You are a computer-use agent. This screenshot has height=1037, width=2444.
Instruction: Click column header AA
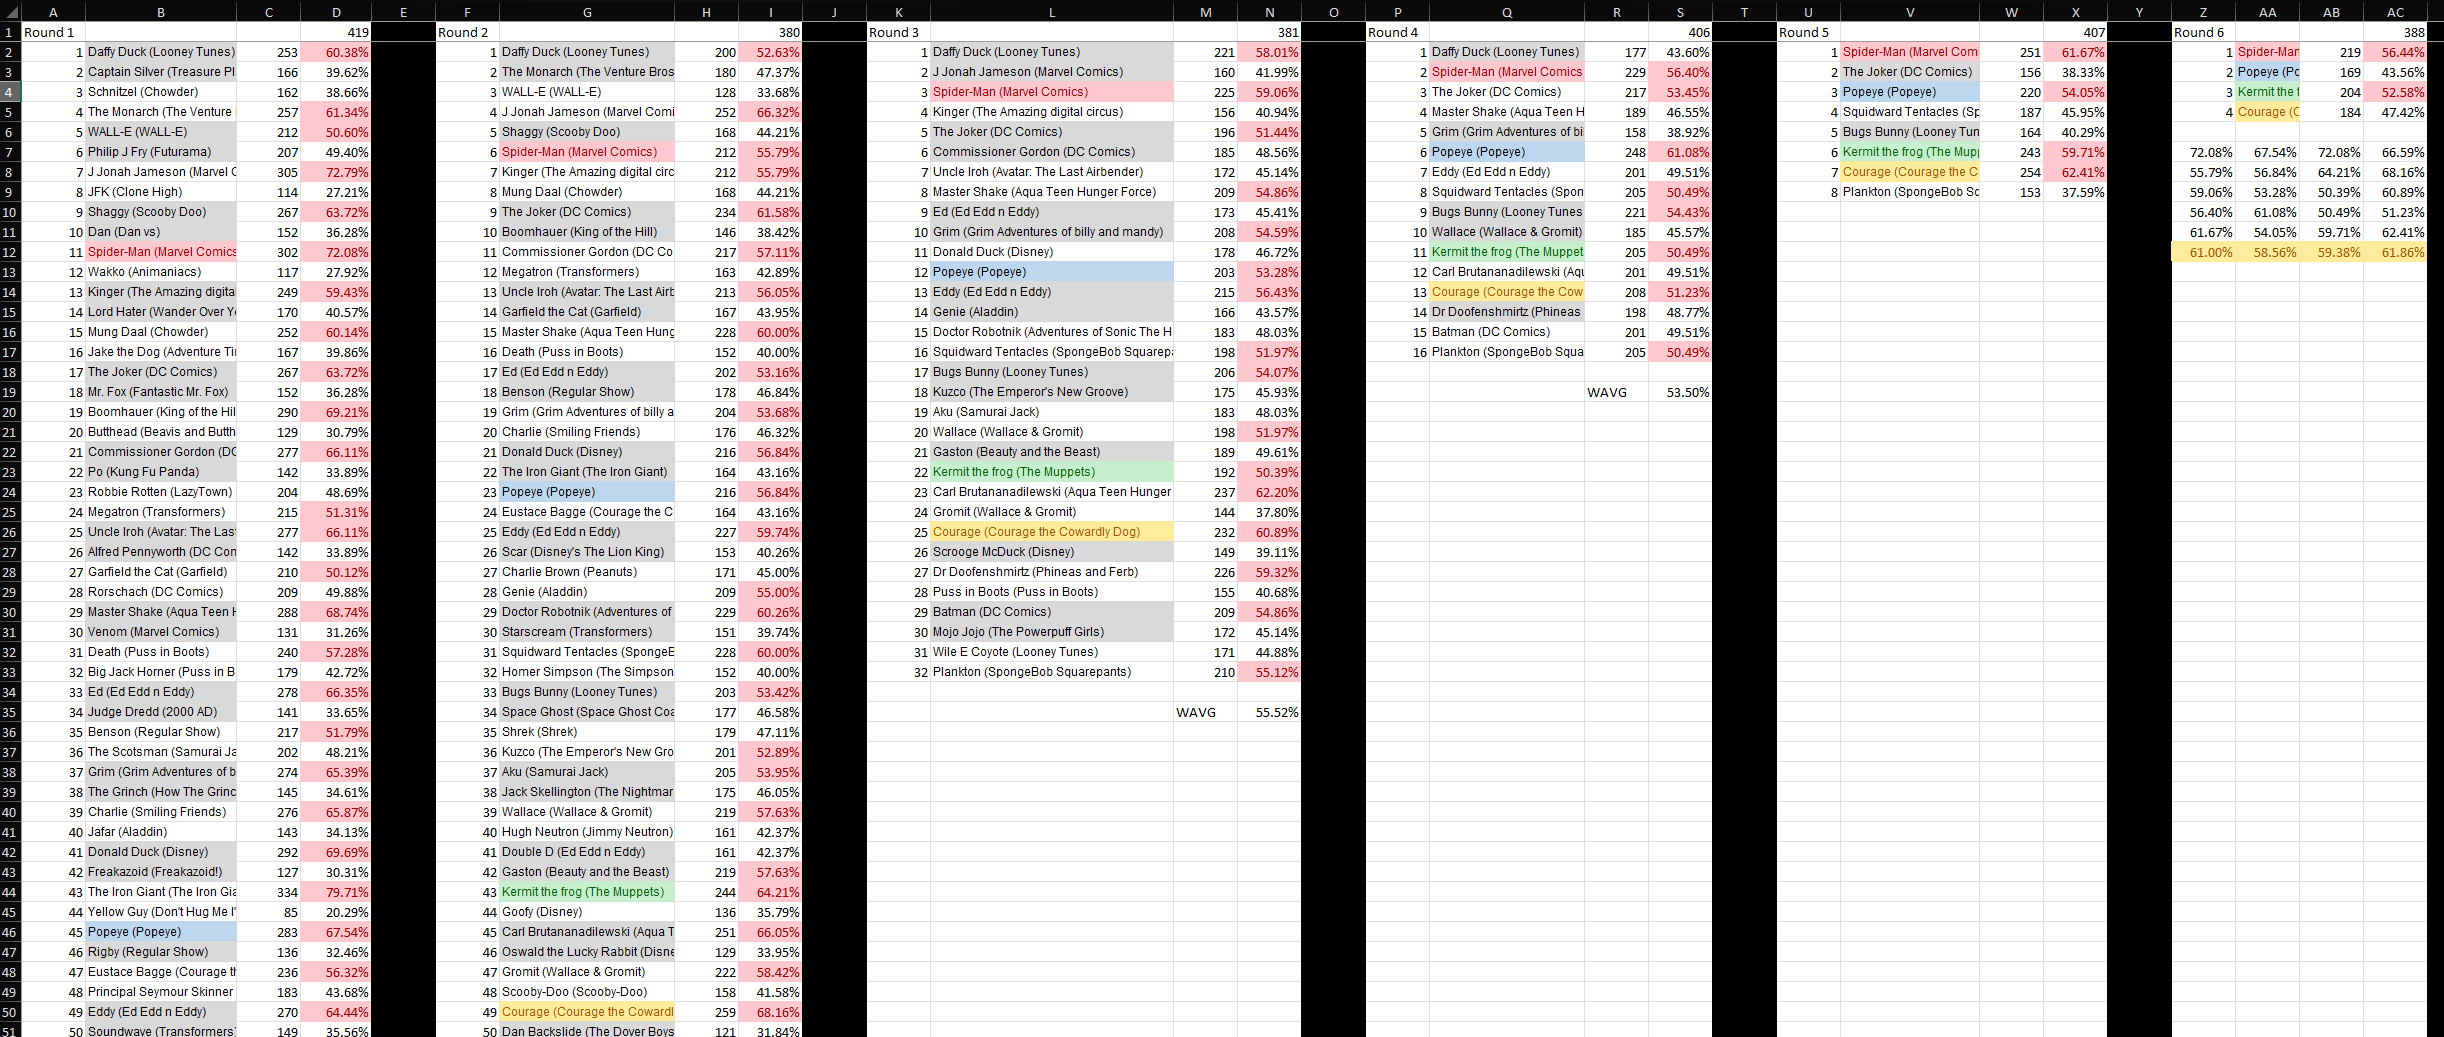click(x=2267, y=12)
